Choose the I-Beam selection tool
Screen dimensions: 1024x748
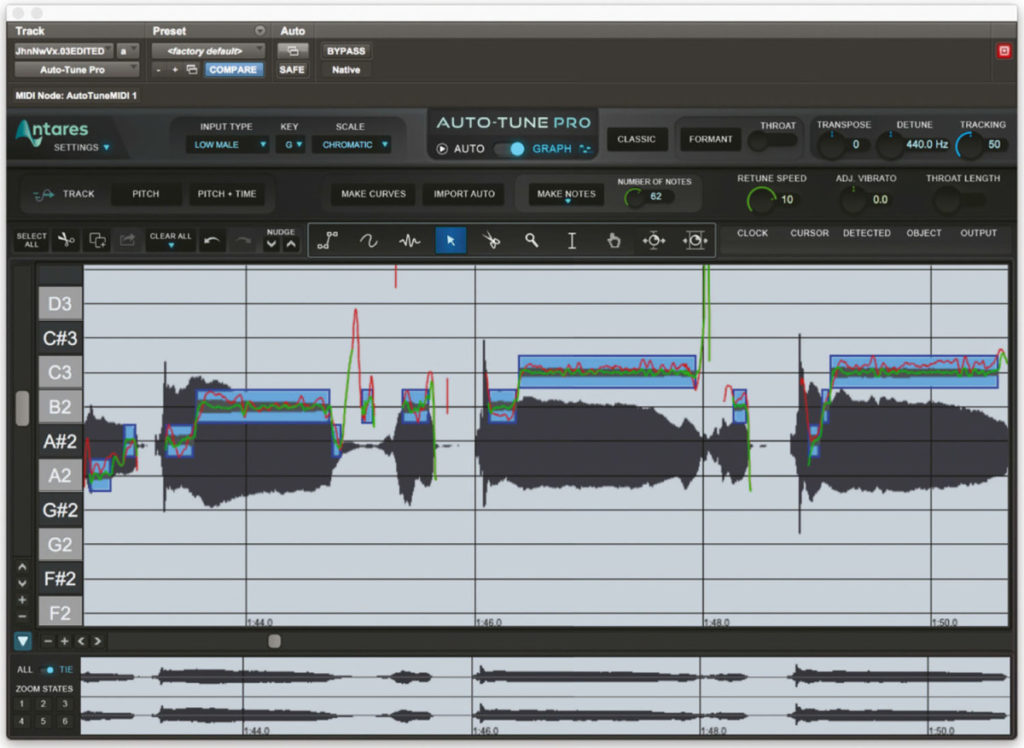[x=572, y=240]
